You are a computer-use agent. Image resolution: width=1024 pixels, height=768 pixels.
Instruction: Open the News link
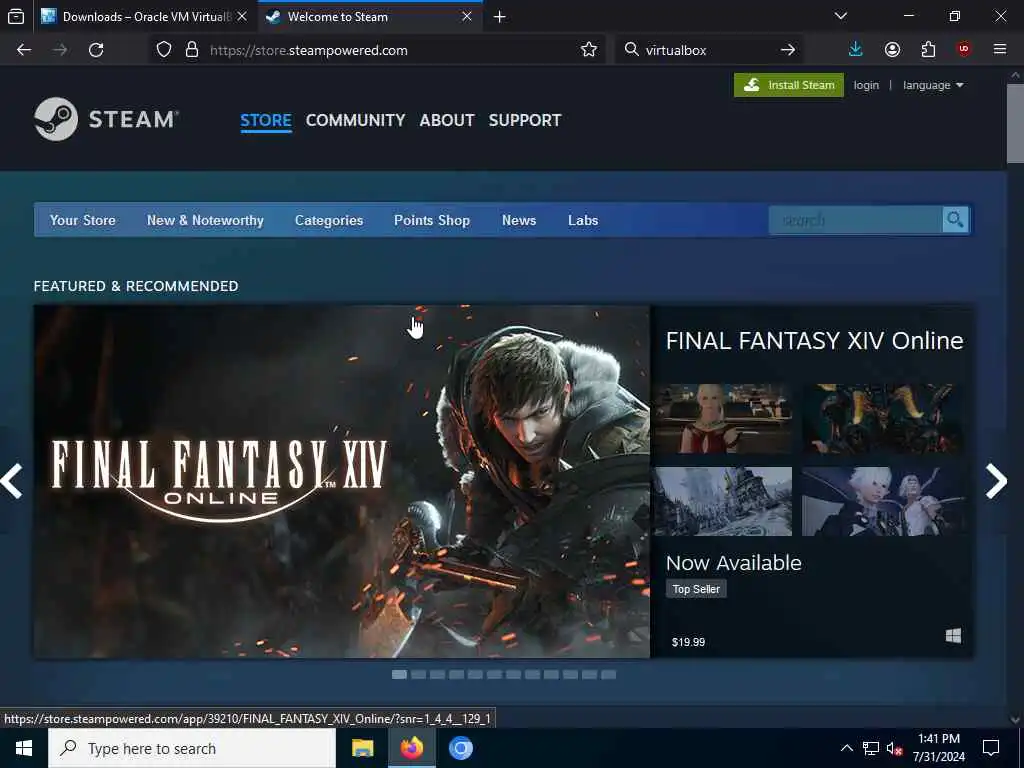[519, 220]
